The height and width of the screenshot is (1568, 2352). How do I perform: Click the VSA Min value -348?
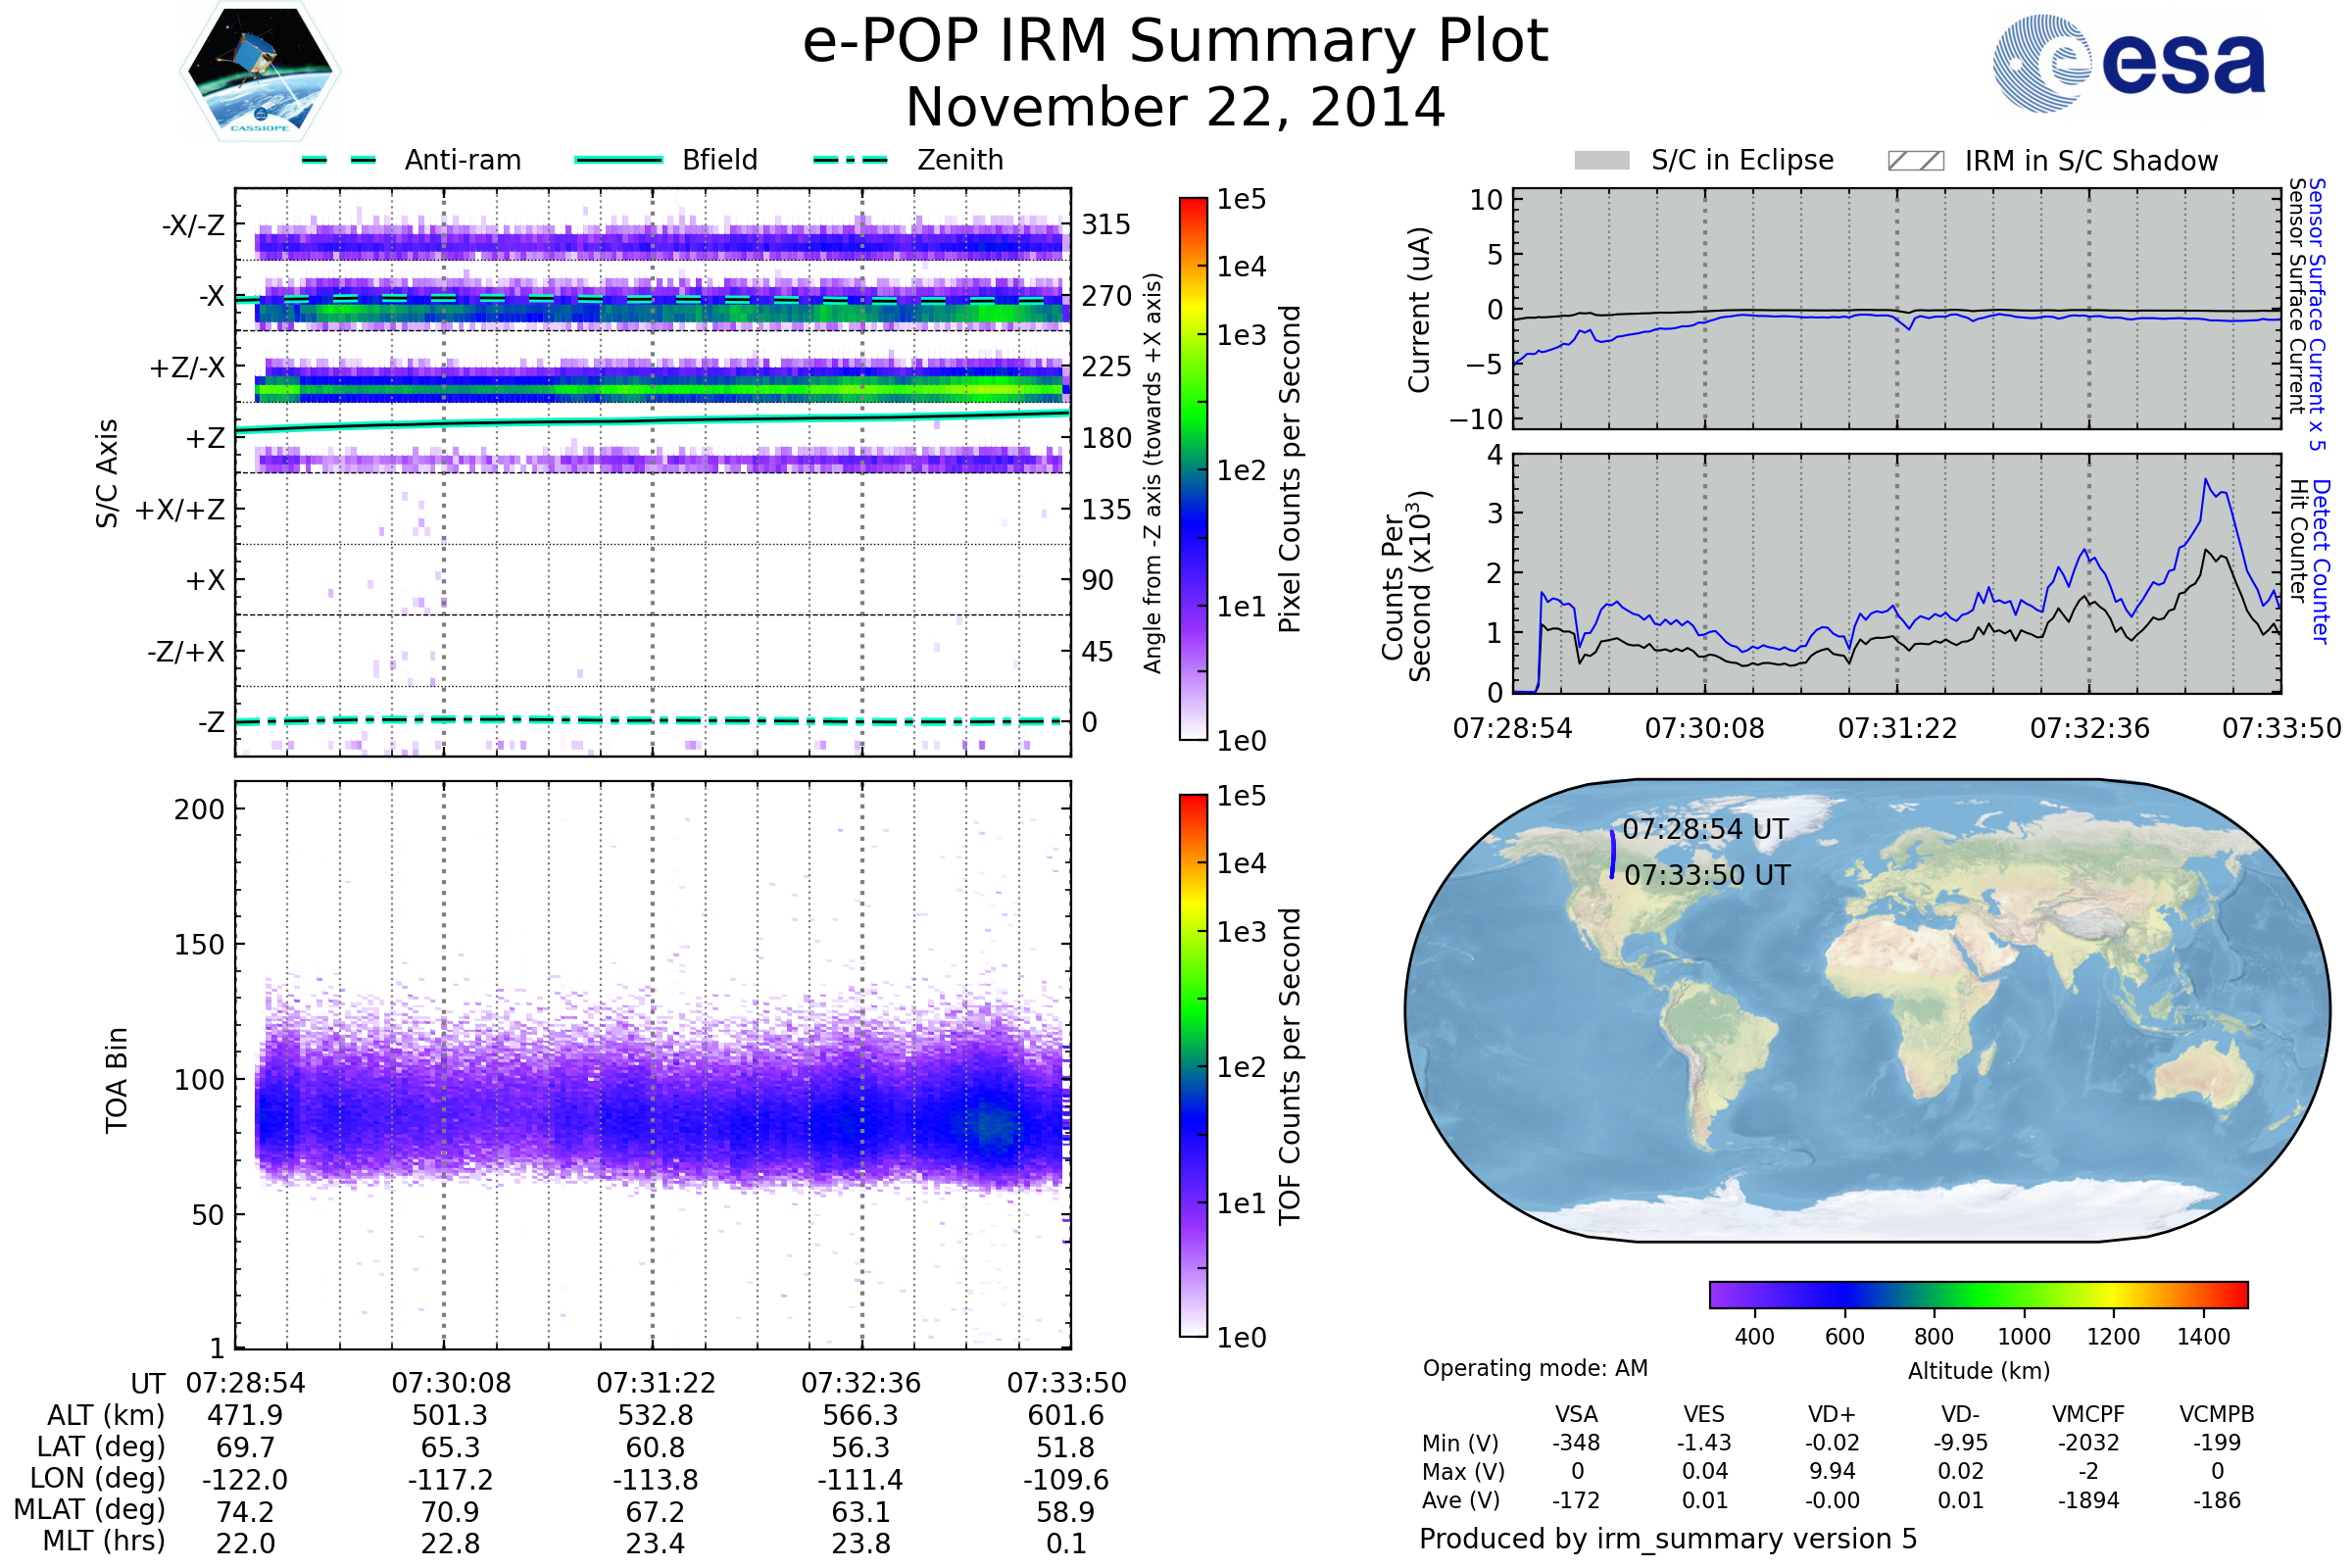pyautogui.click(x=1576, y=1443)
